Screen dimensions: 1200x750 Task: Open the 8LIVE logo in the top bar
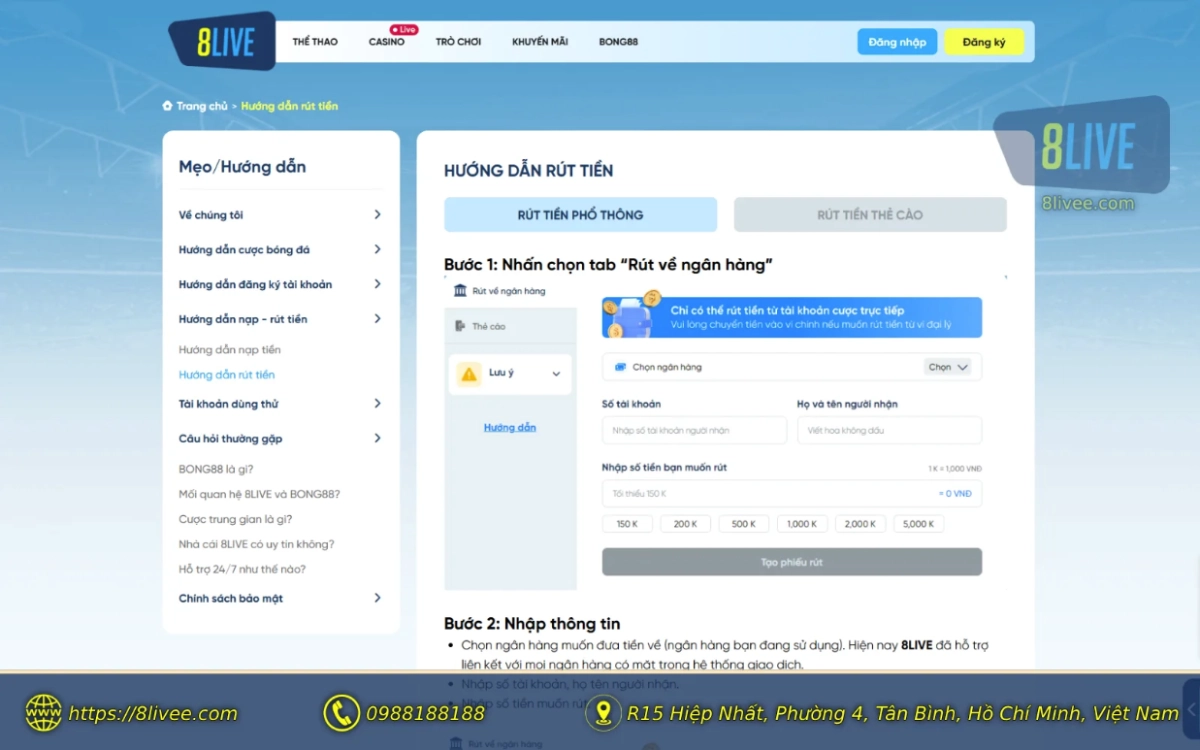point(221,41)
